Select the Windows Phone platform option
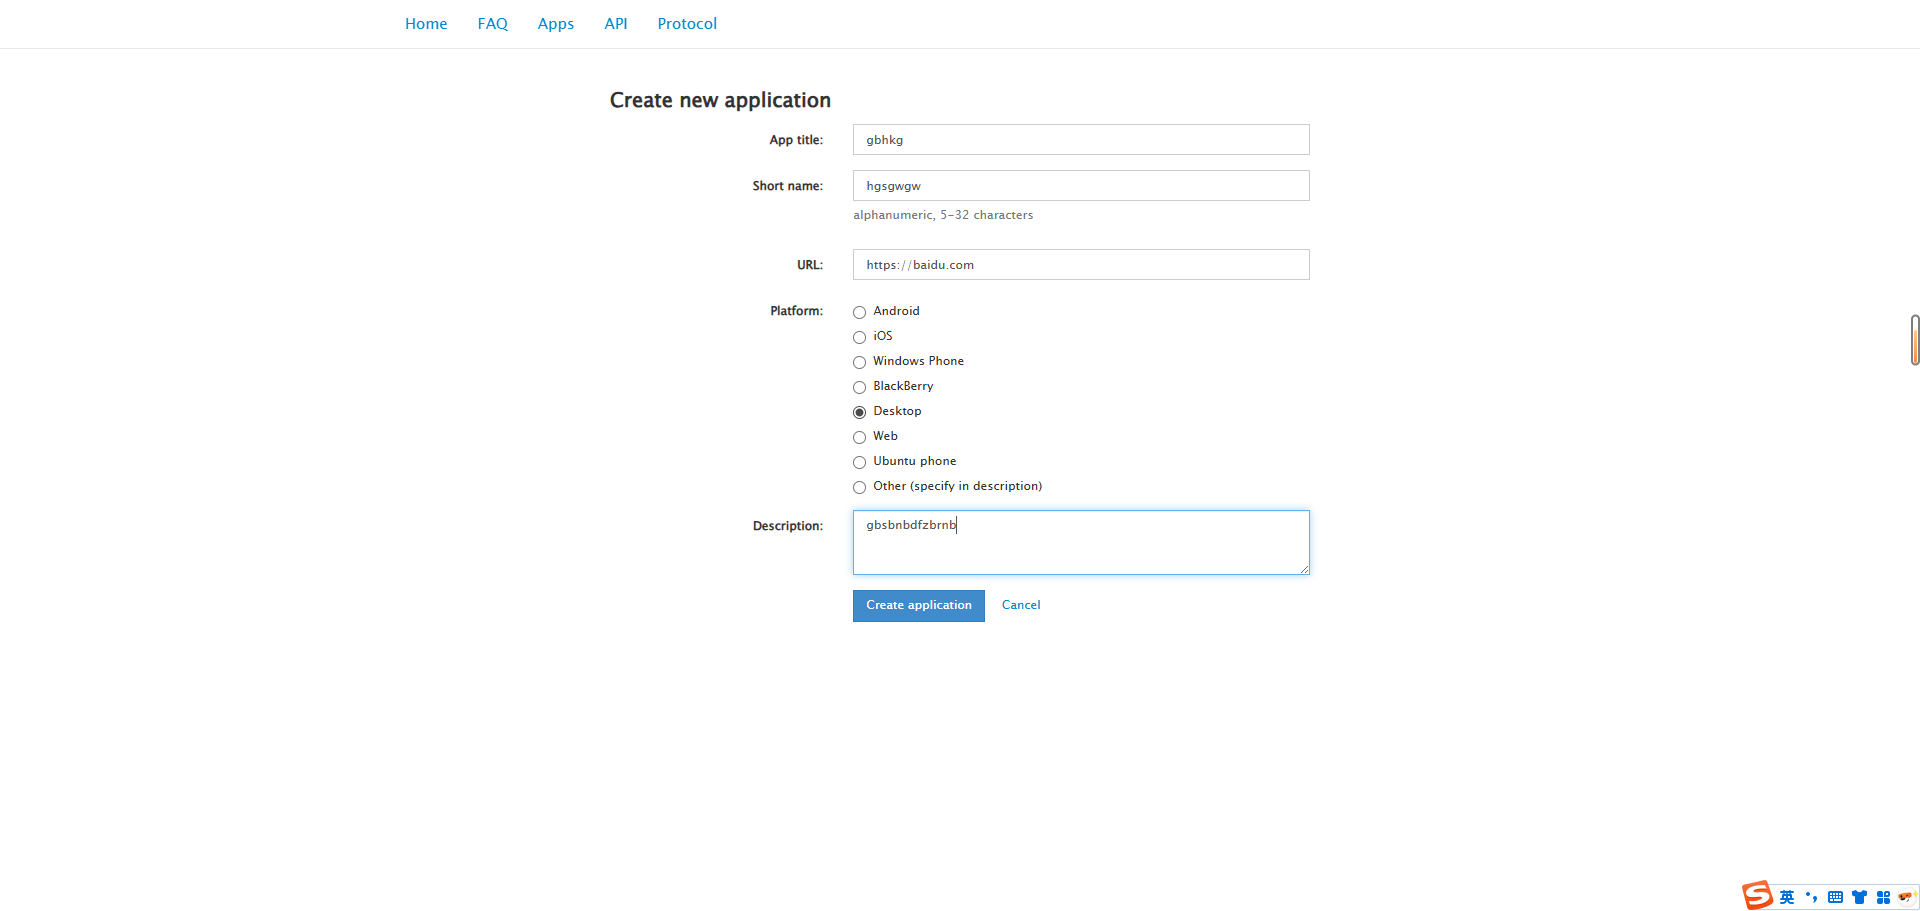The width and height of the screenshot is (1920, 911). [x=859, y=362]
